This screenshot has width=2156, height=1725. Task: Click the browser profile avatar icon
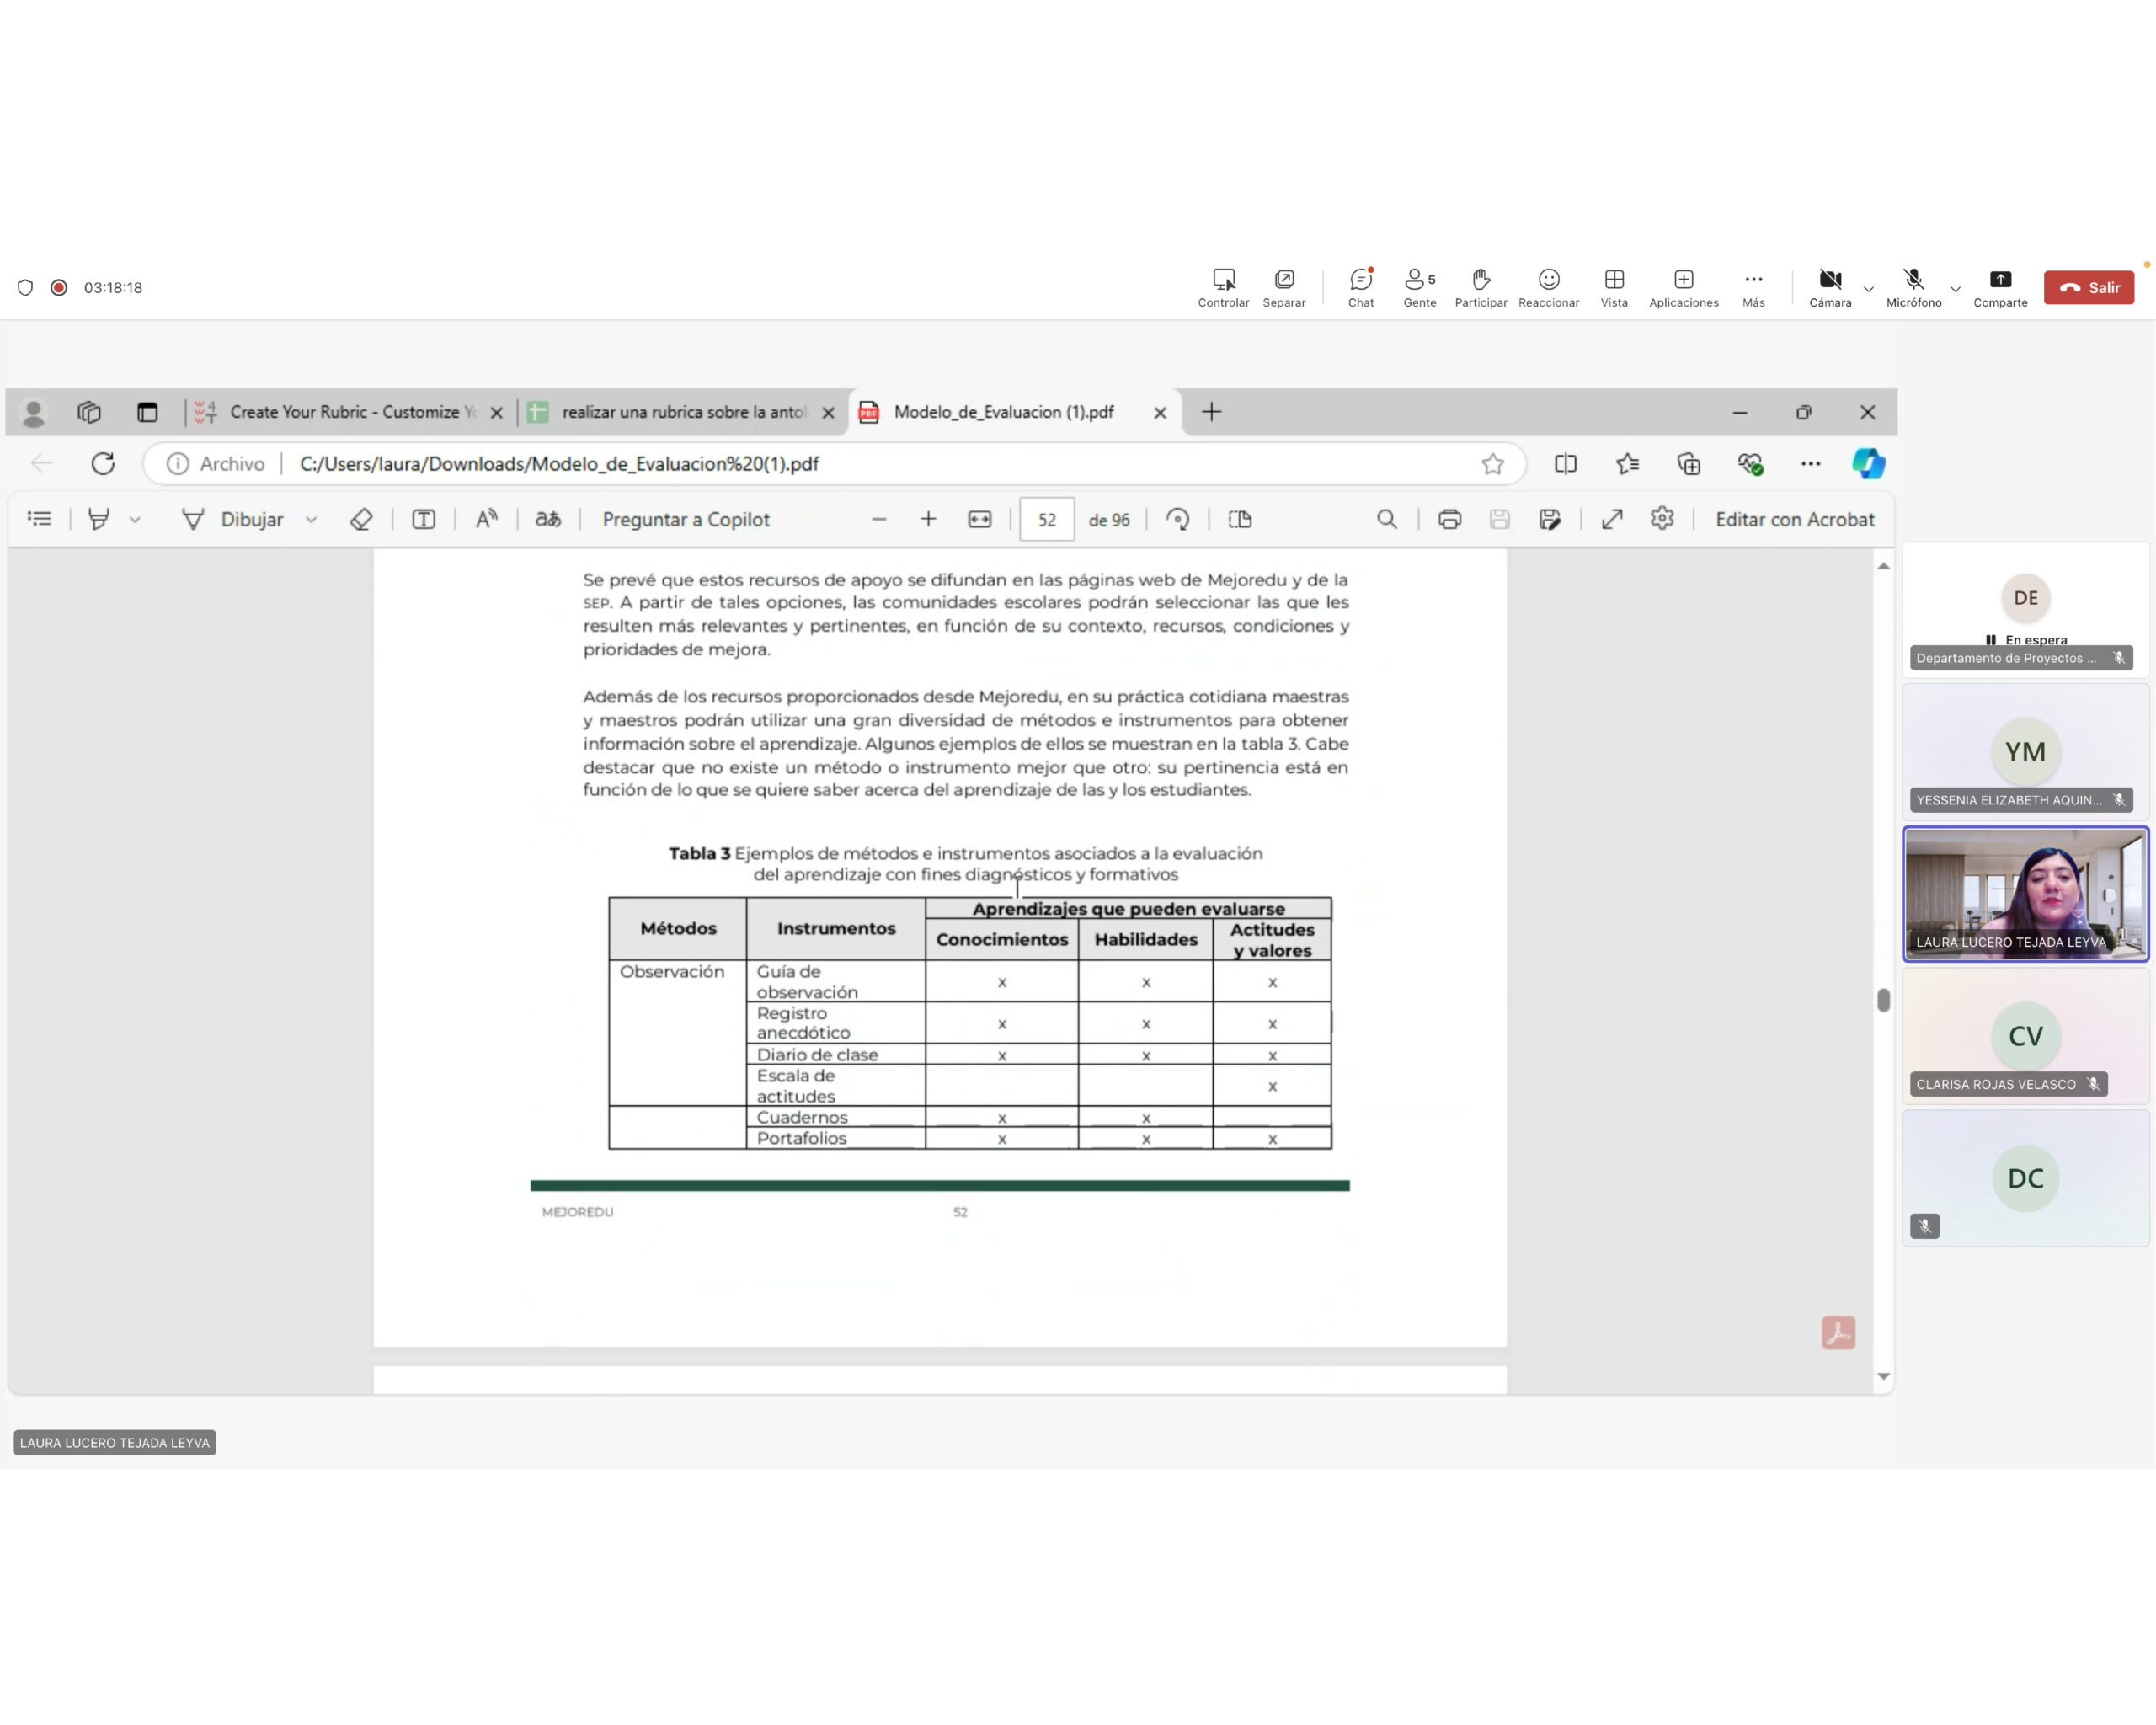(x=33, y=412)
